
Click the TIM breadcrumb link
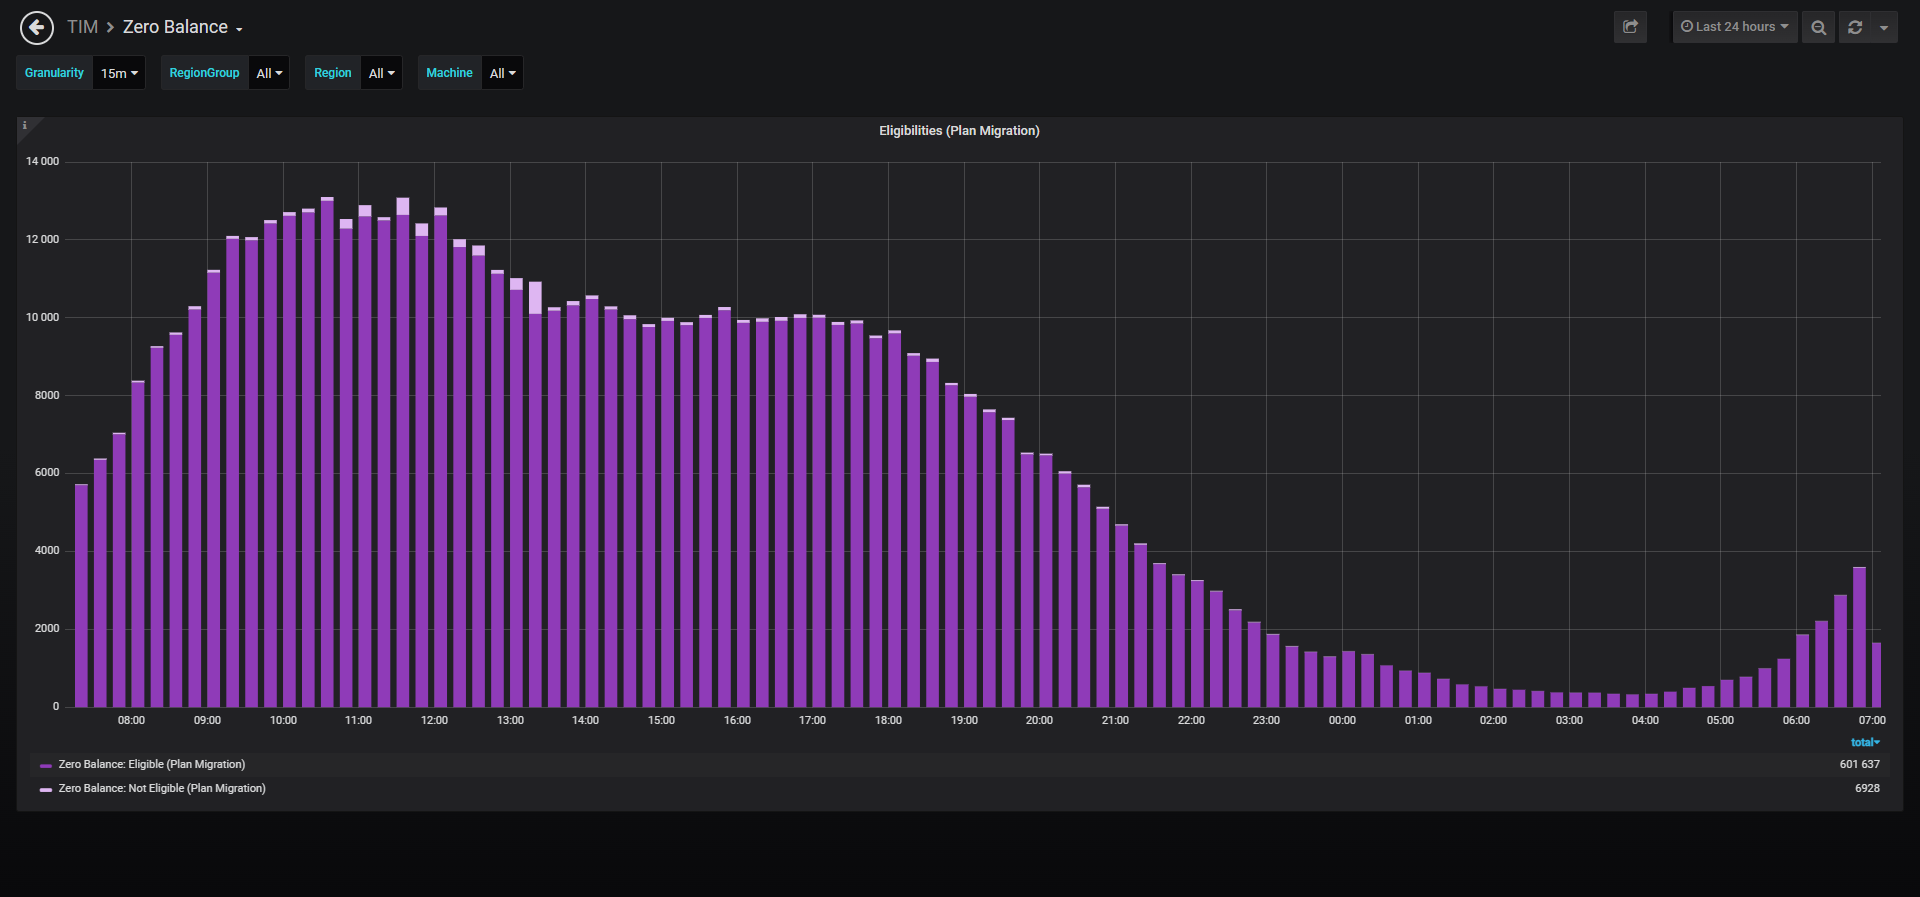click(x=82, y=27)
